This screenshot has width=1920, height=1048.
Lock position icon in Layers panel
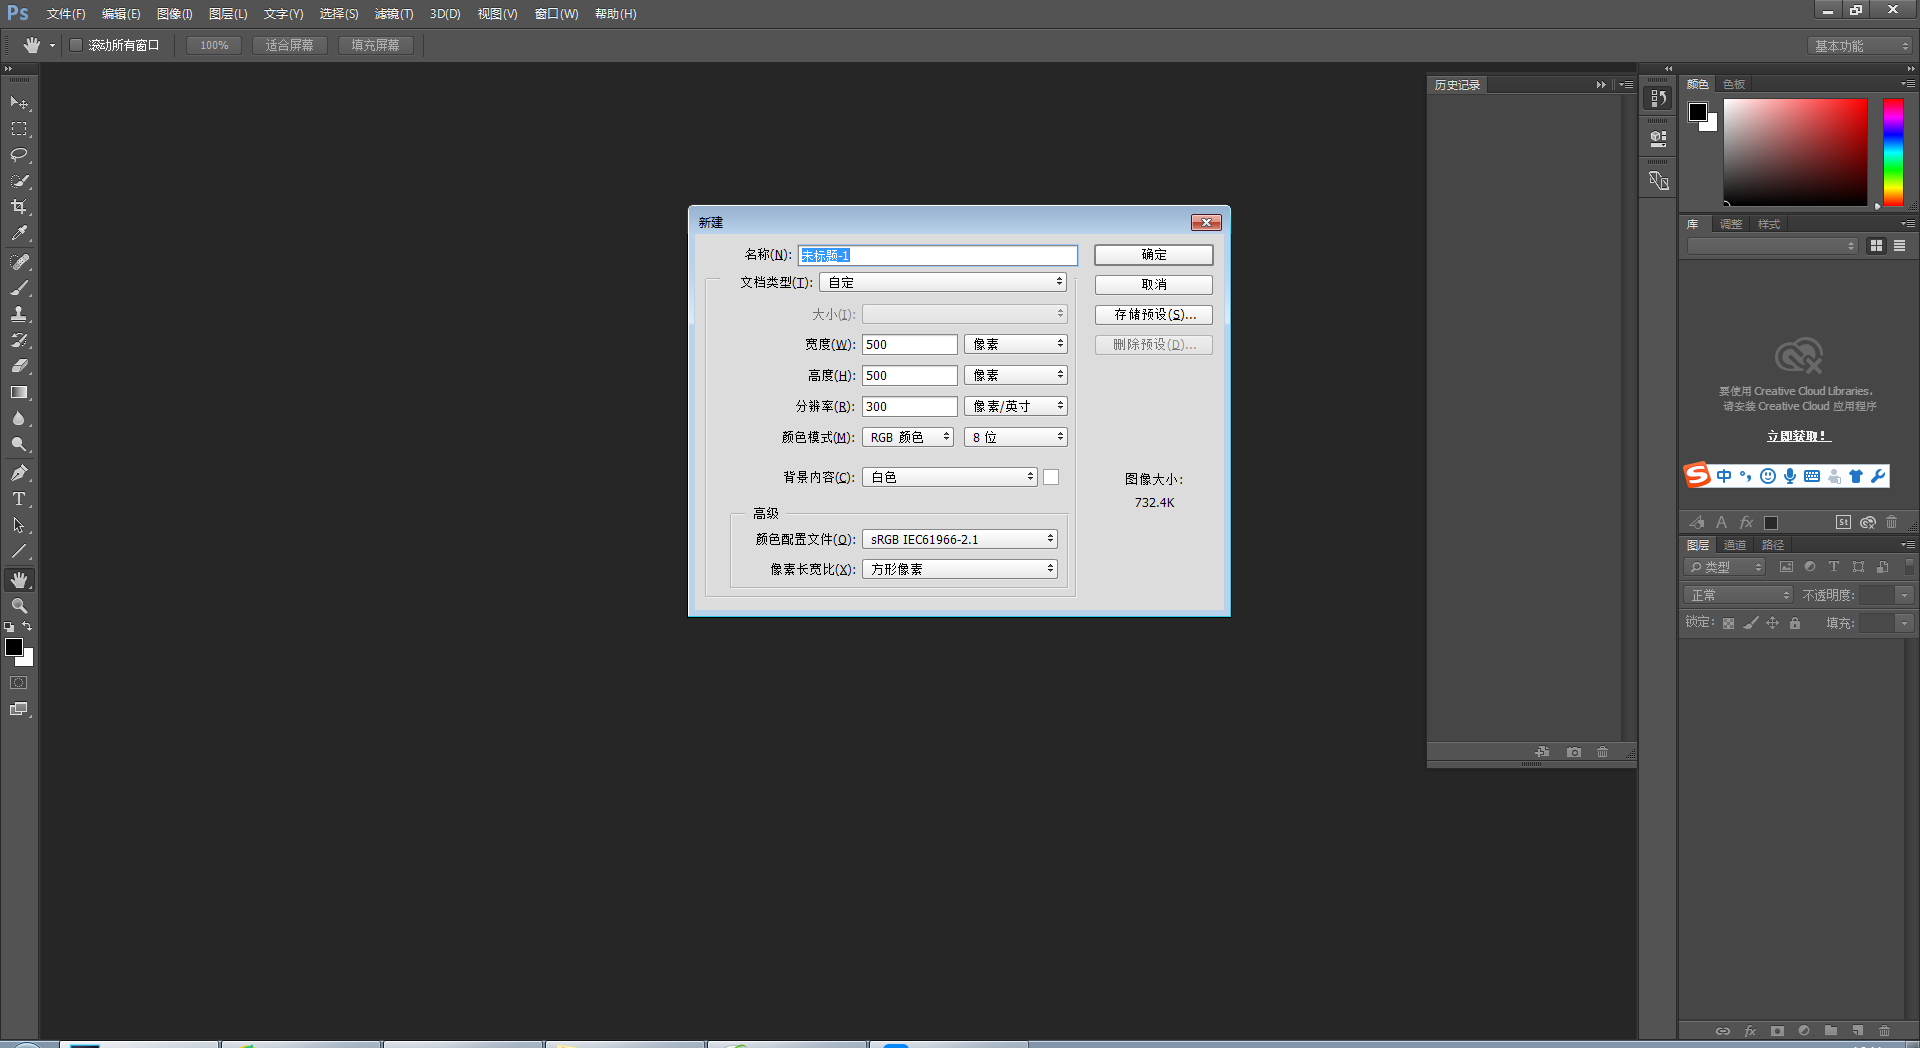coord(1773,623)
